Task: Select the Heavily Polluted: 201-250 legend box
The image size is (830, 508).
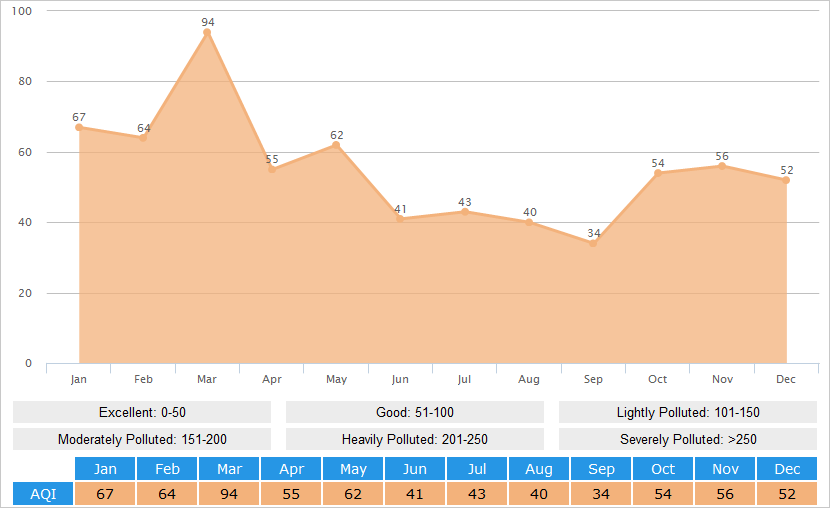Action: point(415,439)
